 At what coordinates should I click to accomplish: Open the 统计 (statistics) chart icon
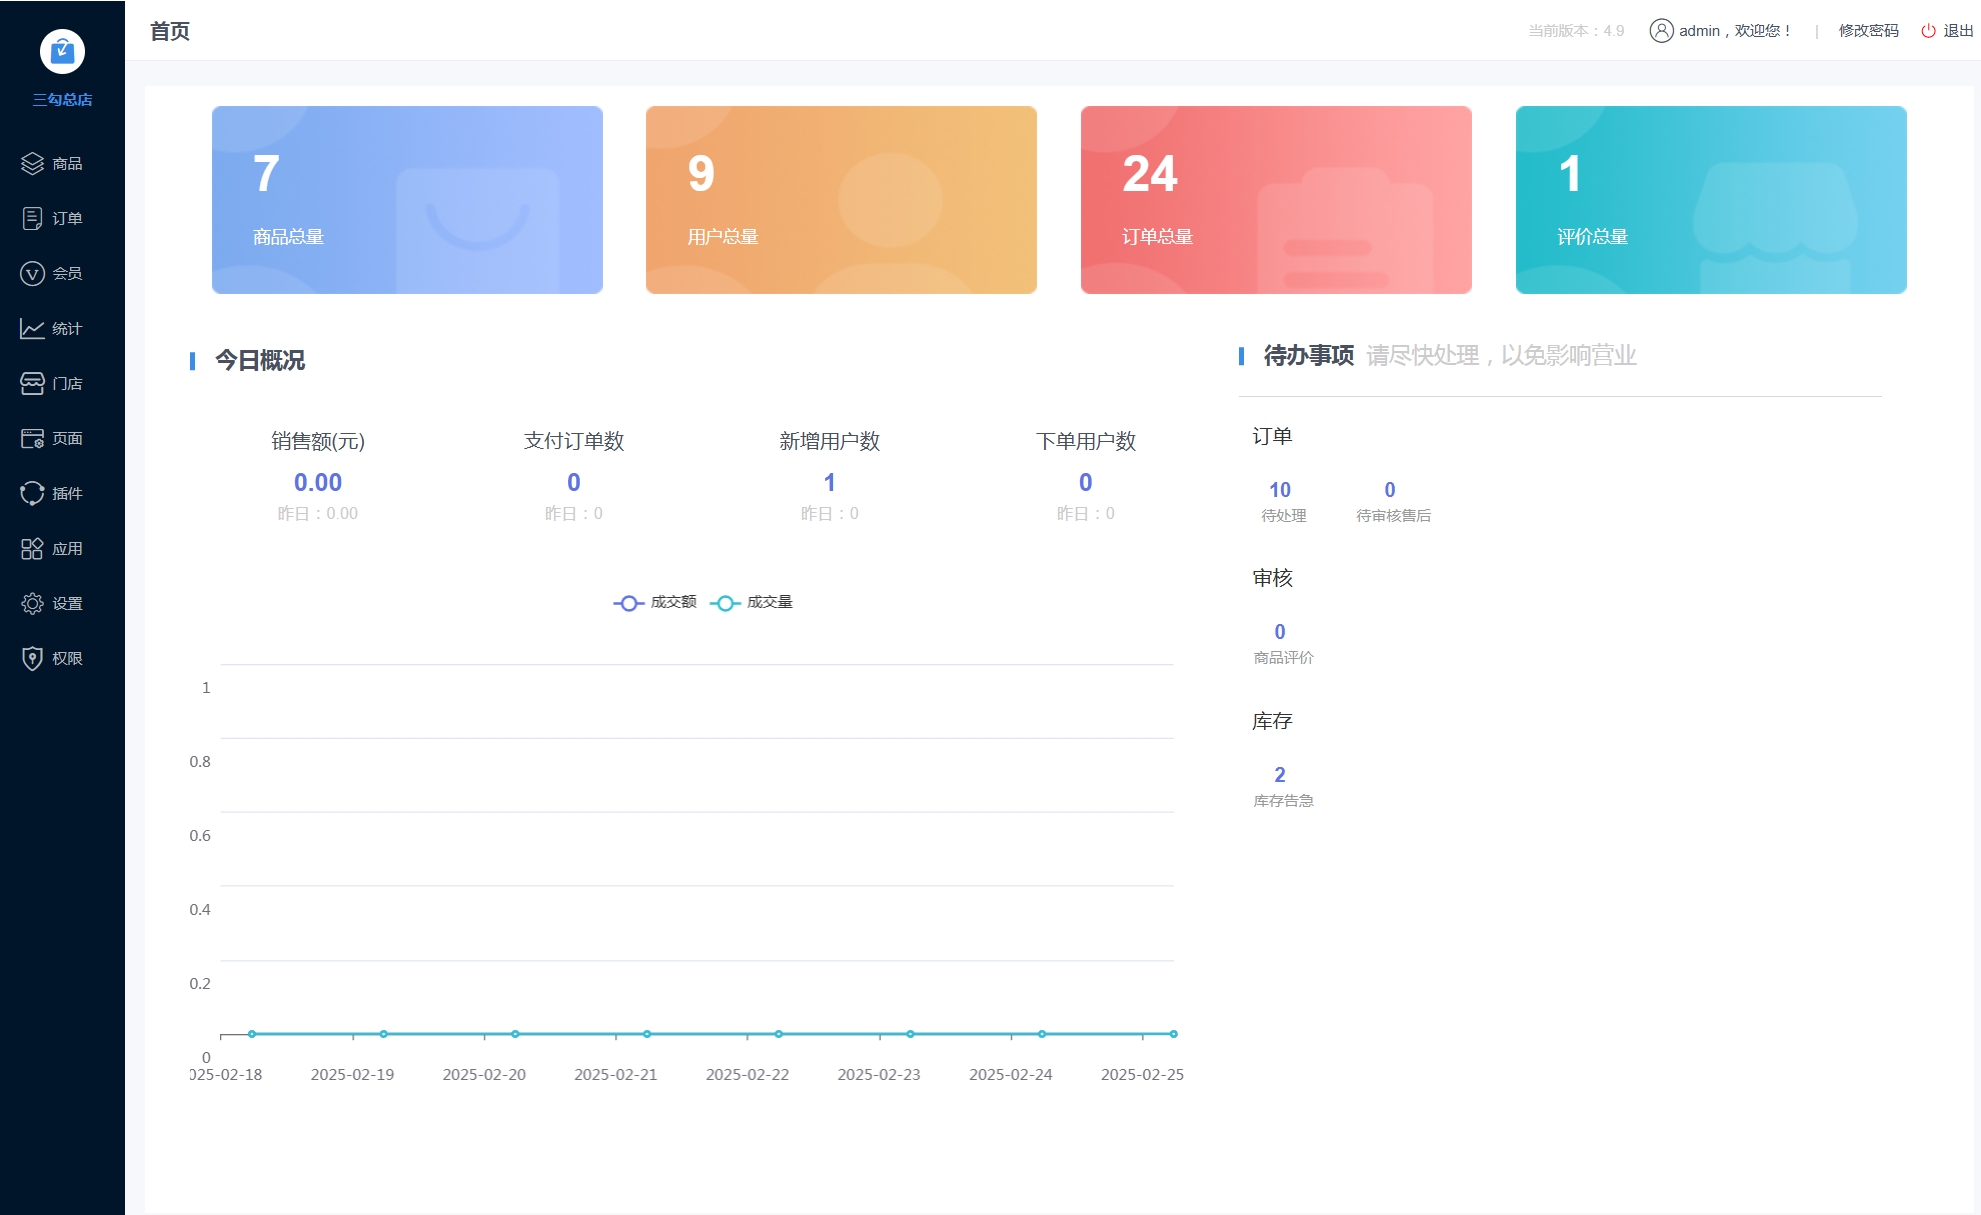(x=31, y=328)
